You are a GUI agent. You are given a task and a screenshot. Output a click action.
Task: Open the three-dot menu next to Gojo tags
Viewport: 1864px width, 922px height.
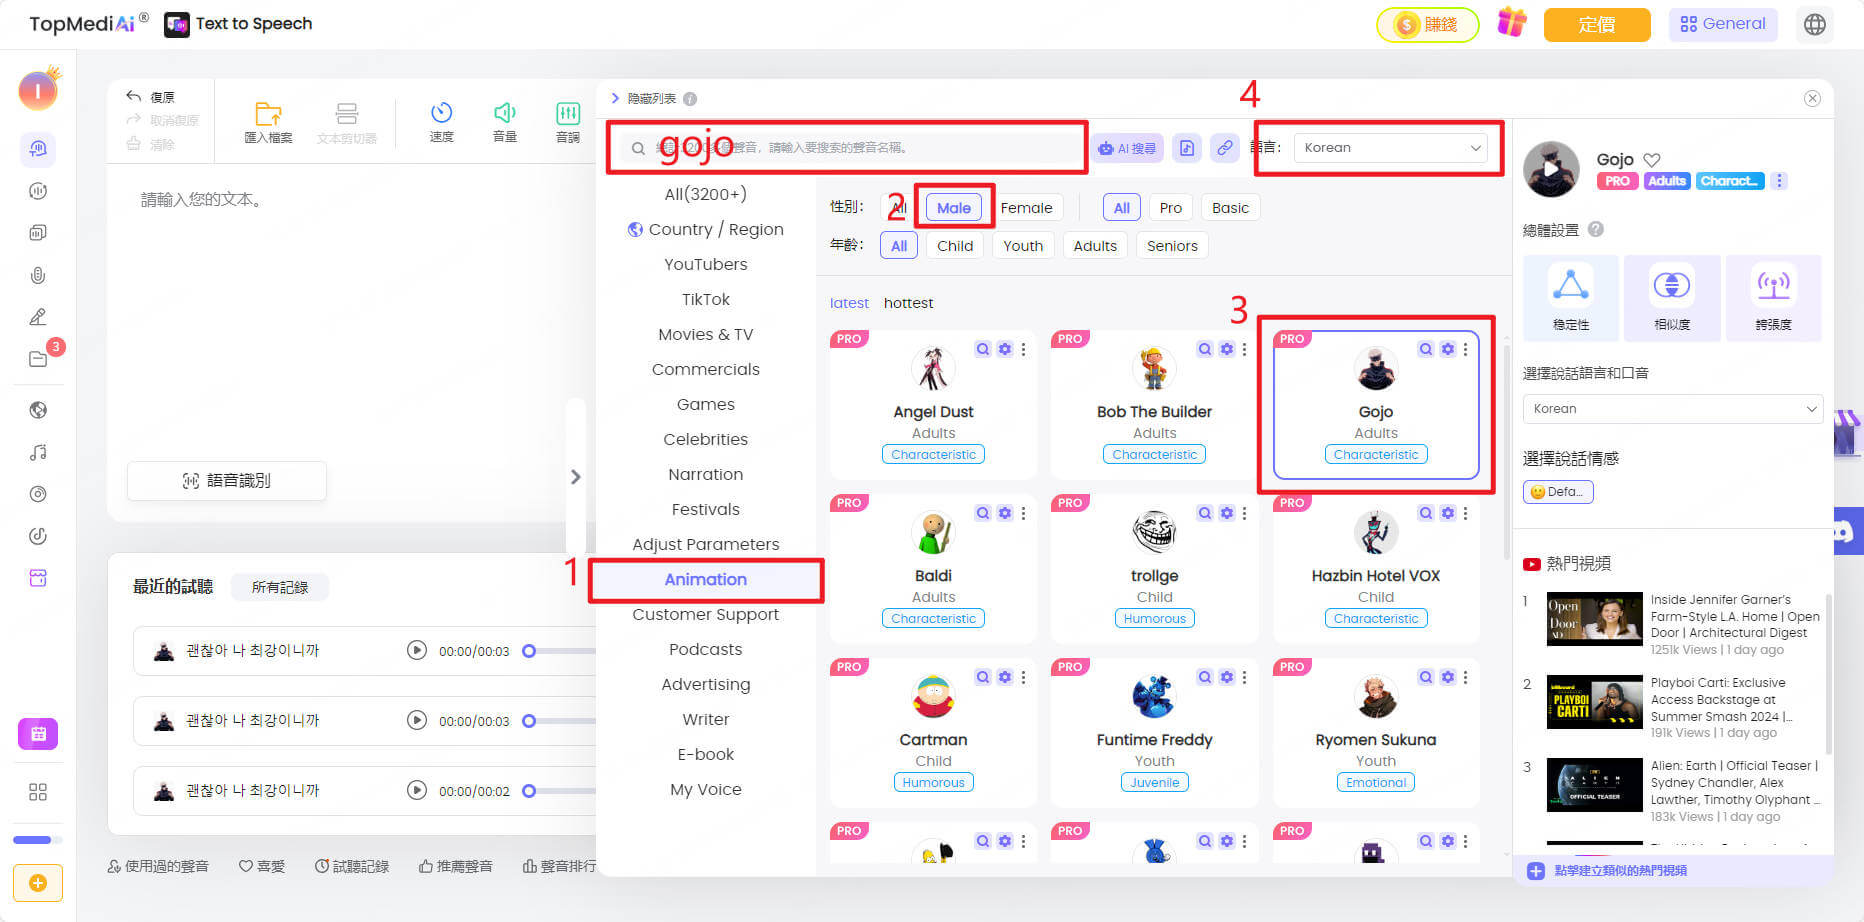click(1778, 181)
